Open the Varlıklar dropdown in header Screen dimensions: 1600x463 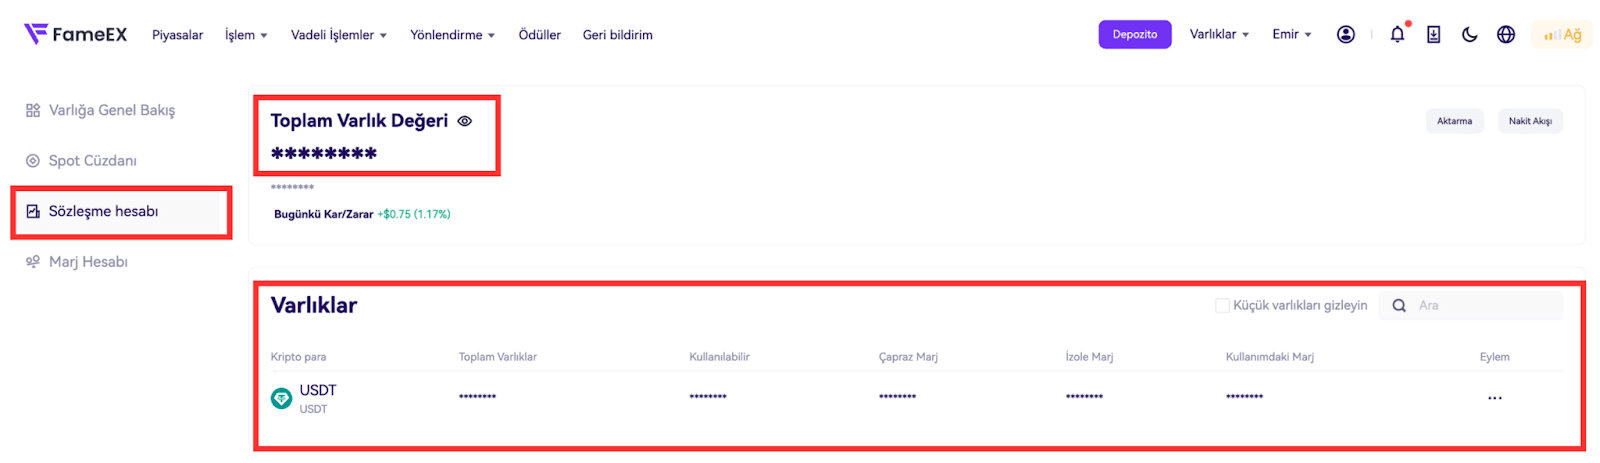pos(1219,34)
